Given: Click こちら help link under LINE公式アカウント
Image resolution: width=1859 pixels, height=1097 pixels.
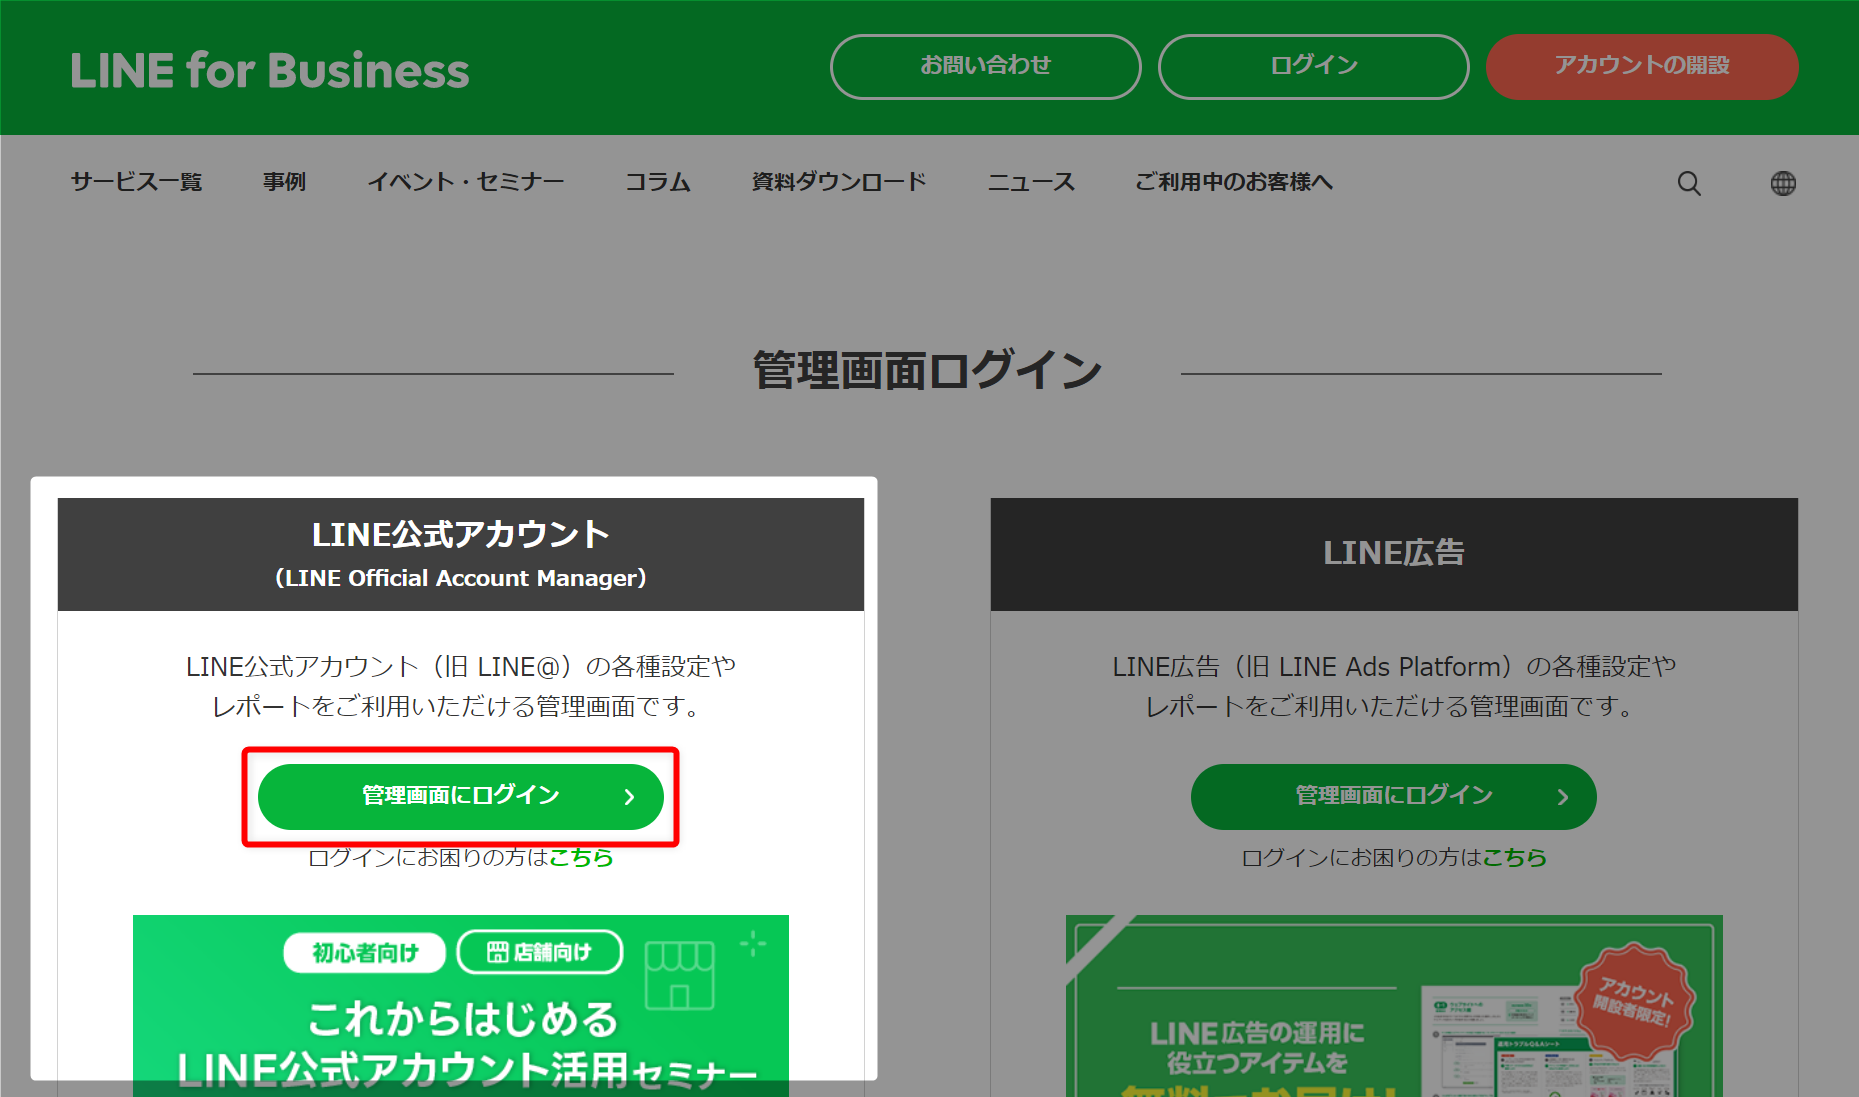Looking at the screenshot, I should 581,857.
